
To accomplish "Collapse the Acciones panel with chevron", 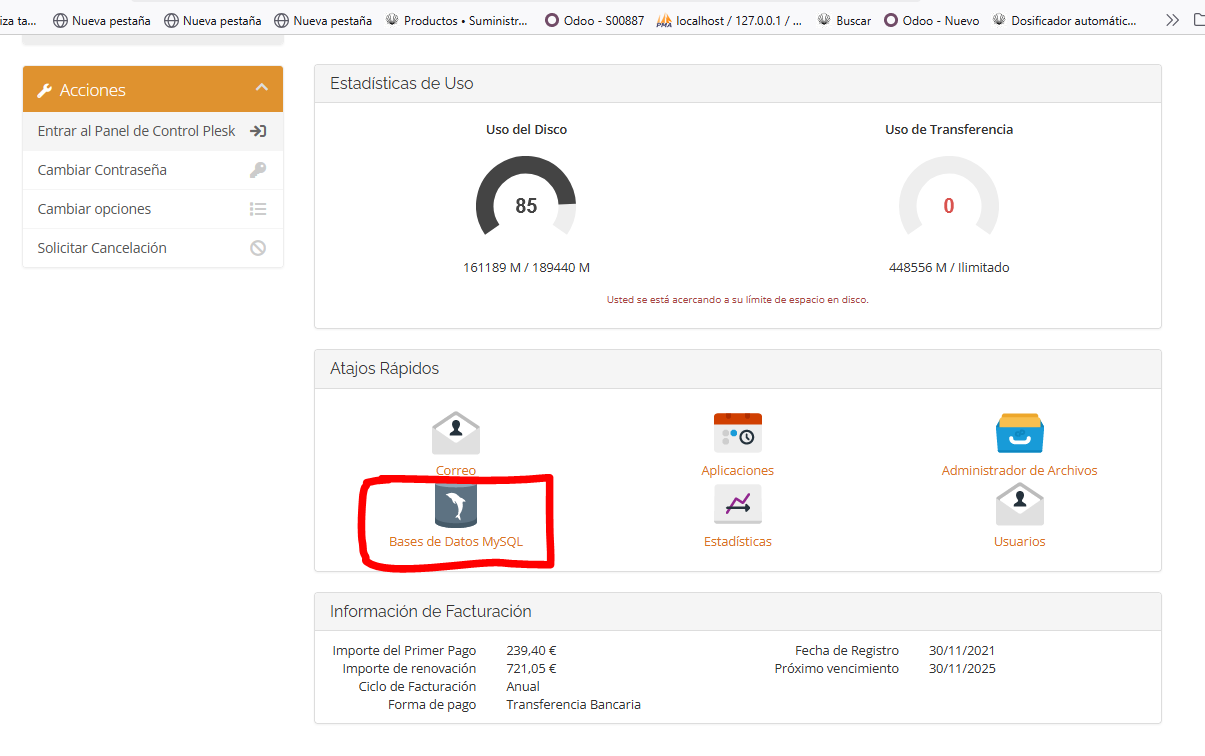I will 262,88.
